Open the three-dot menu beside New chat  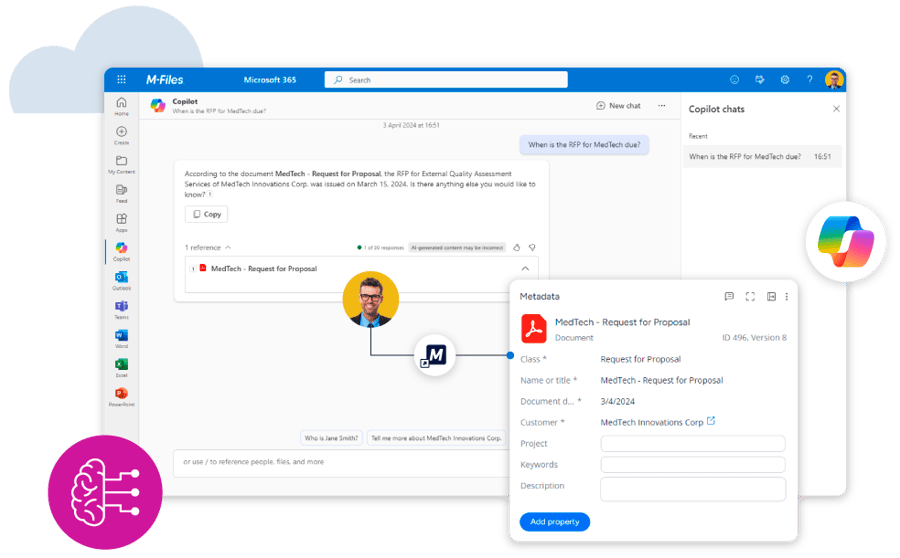[661, 106]
